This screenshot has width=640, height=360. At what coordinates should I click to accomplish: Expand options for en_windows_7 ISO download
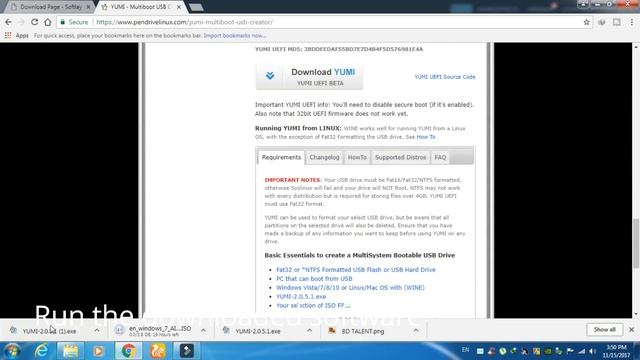(x=203, y=331)
